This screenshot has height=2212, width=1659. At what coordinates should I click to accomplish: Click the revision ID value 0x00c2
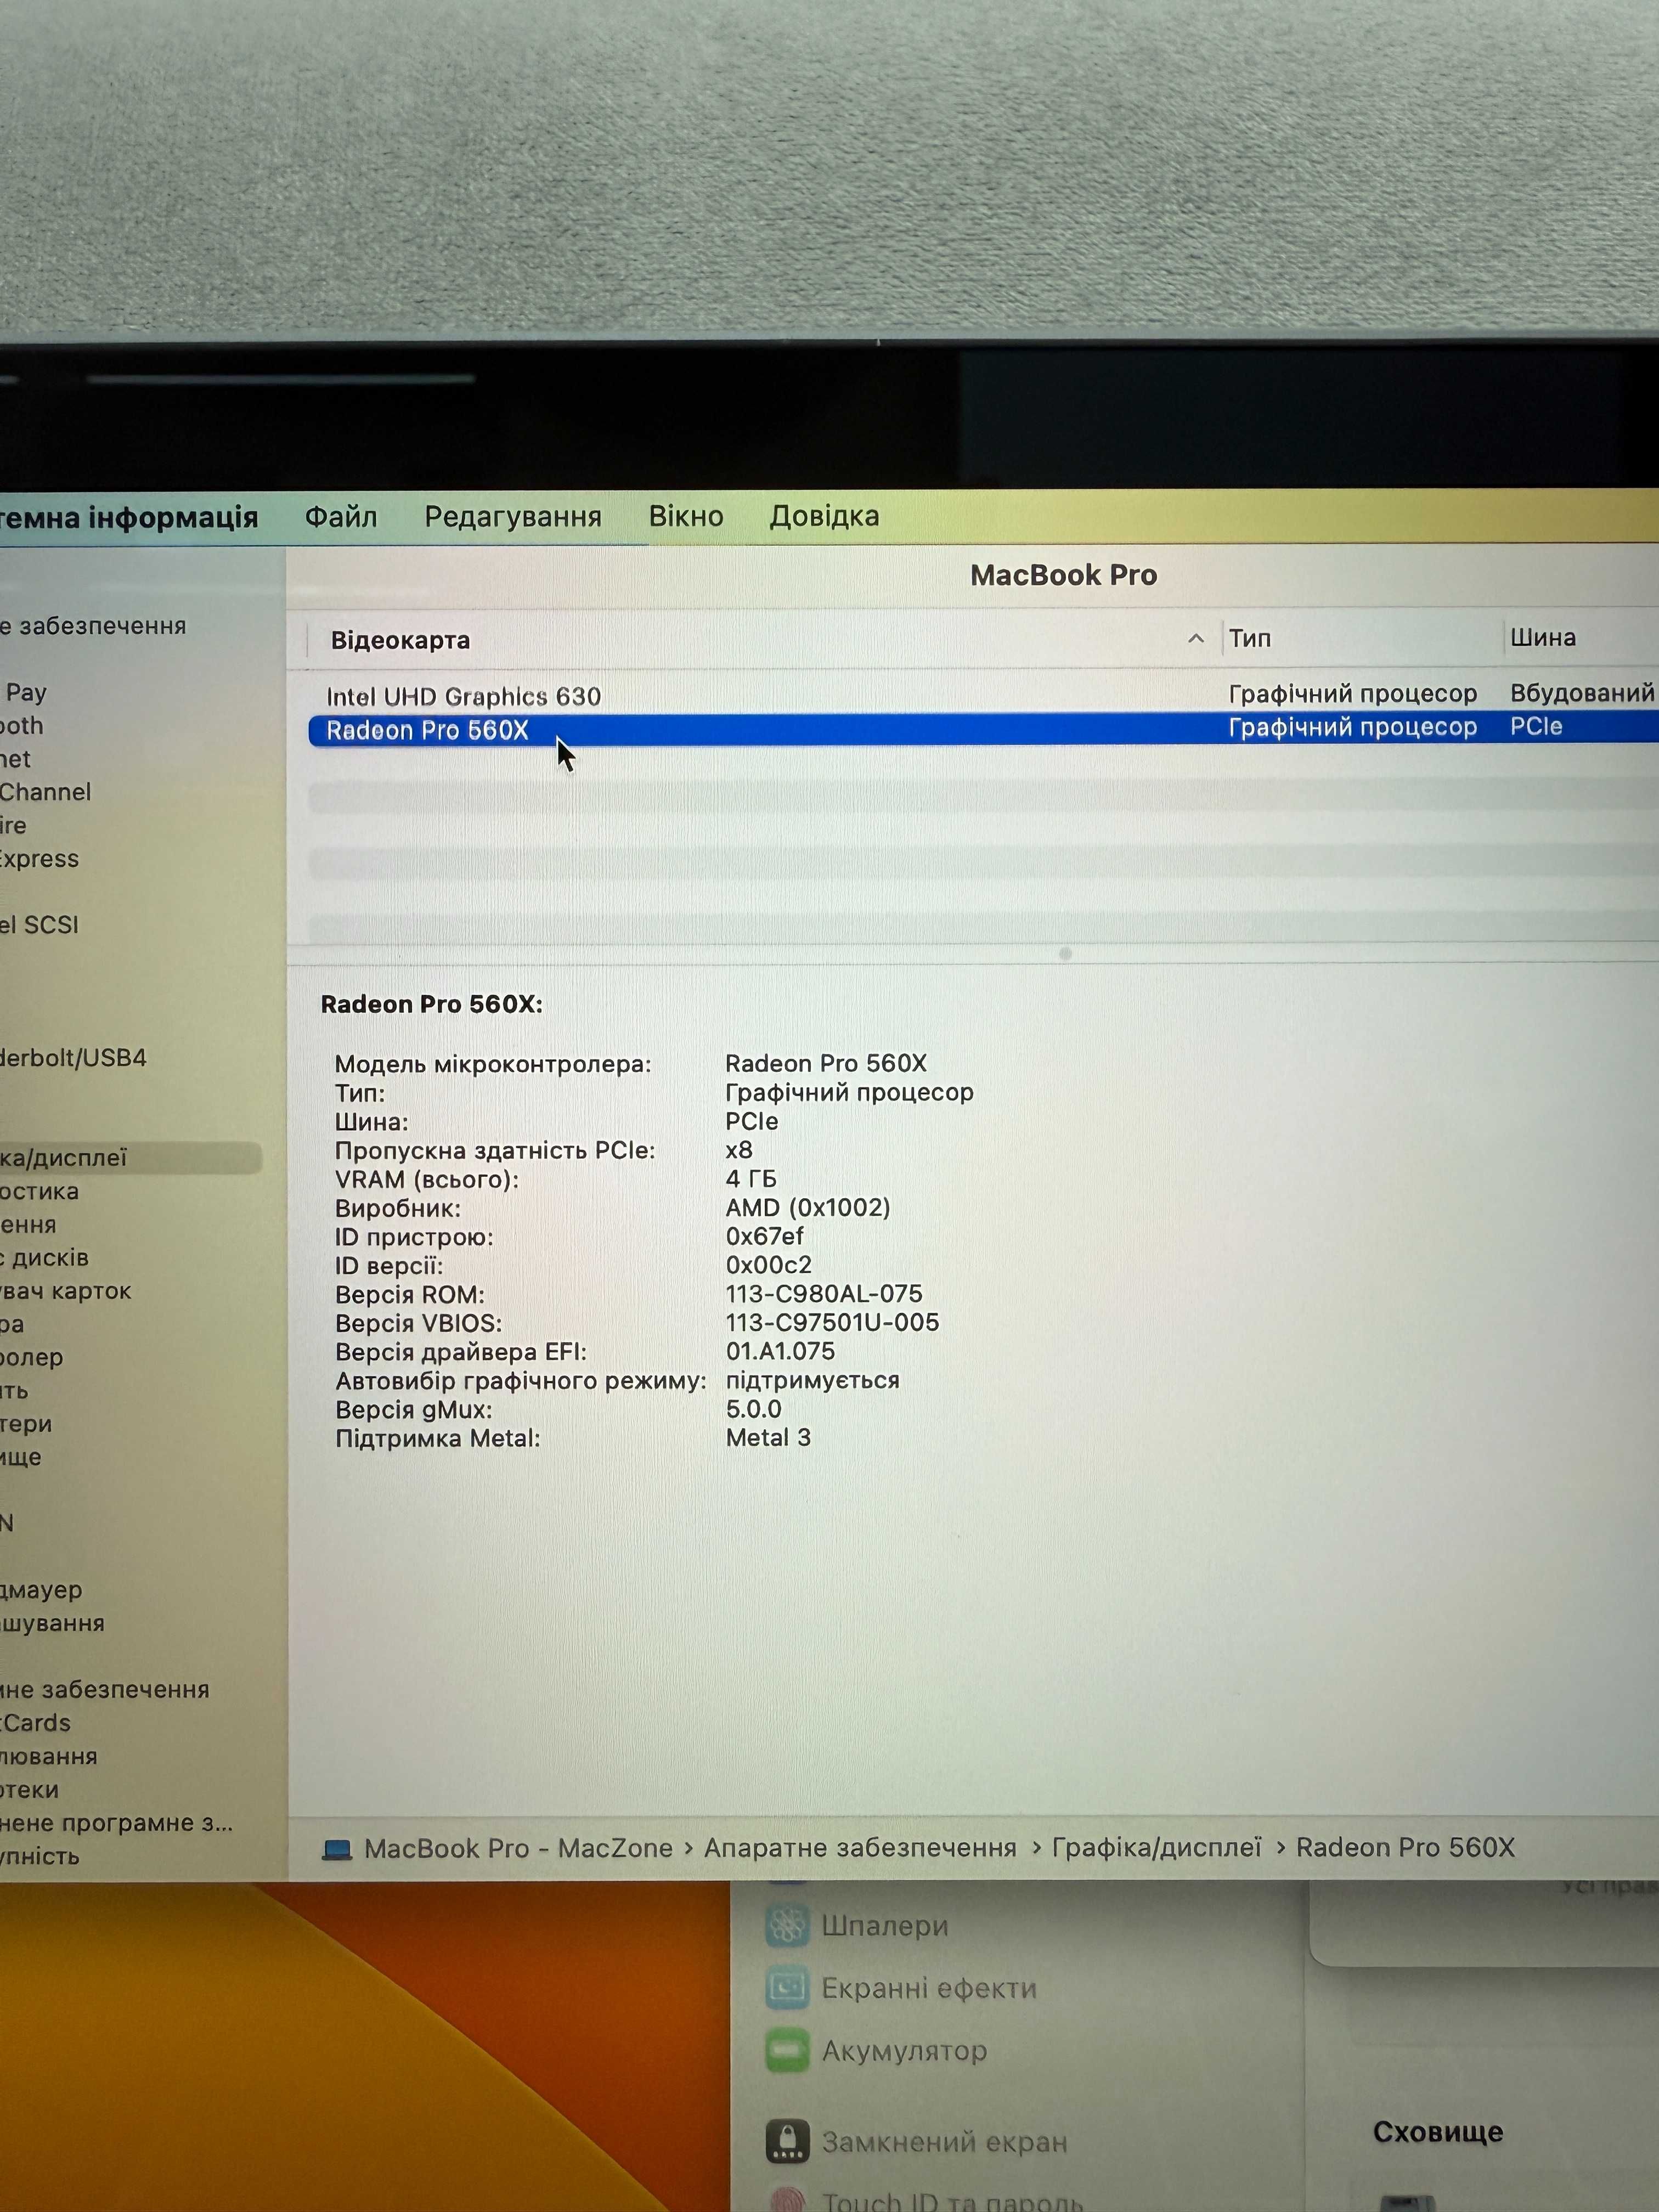768,1265
